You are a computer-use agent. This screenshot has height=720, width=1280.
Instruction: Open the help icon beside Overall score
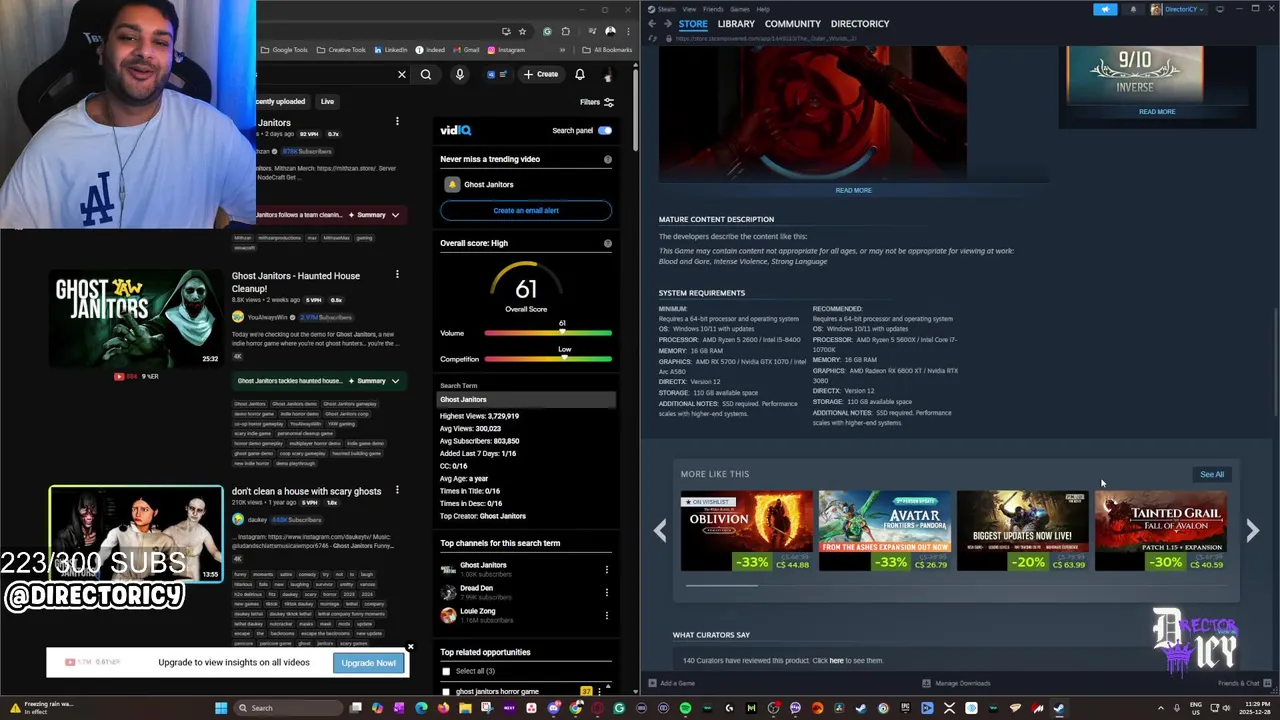point(607,243)
